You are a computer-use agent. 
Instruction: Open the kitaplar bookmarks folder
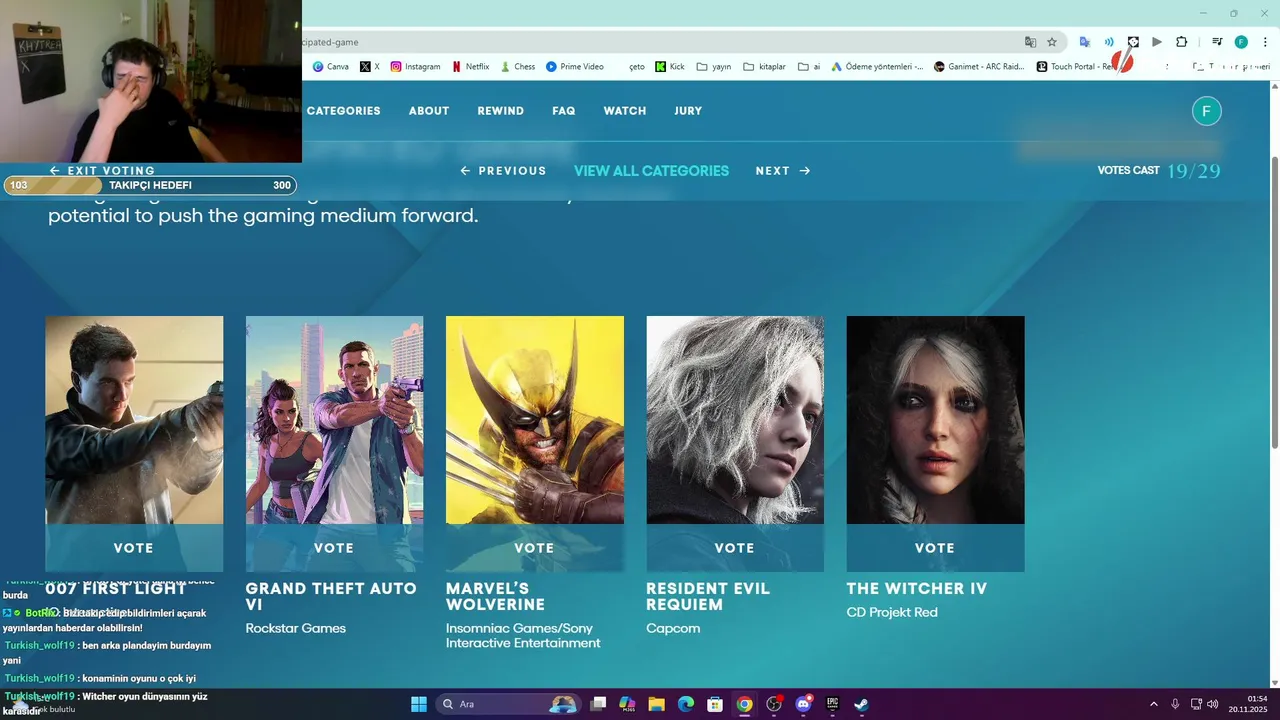click(764, 67)
